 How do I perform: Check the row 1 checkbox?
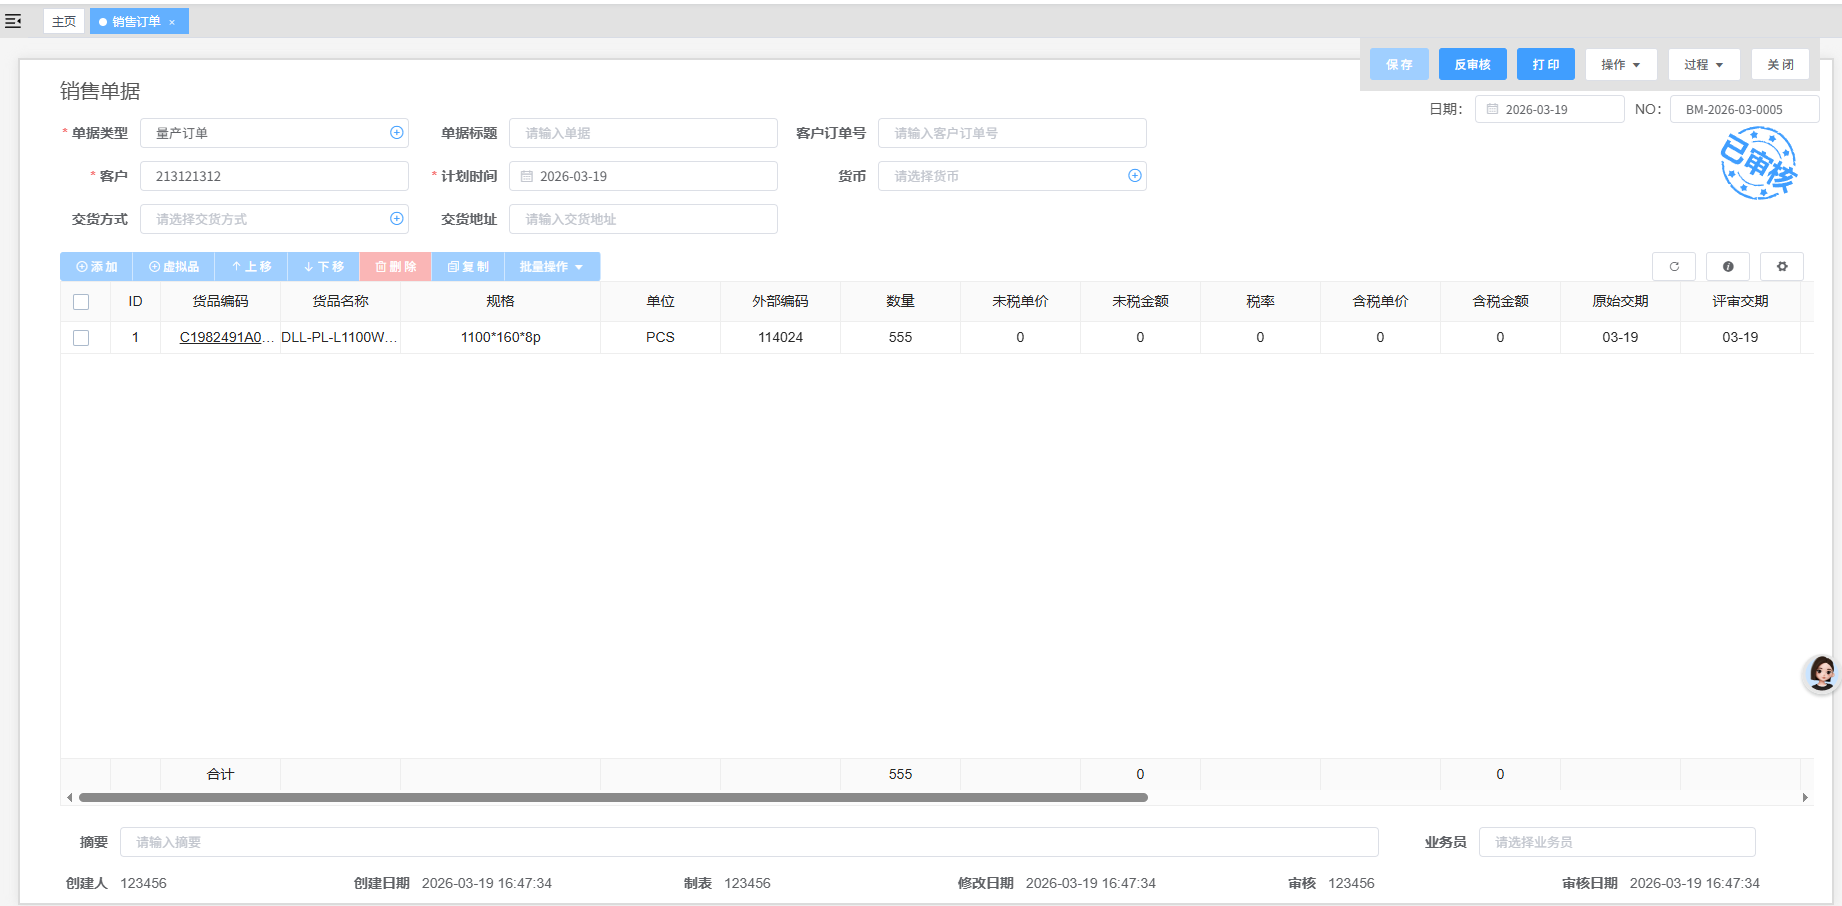[81, 338]
